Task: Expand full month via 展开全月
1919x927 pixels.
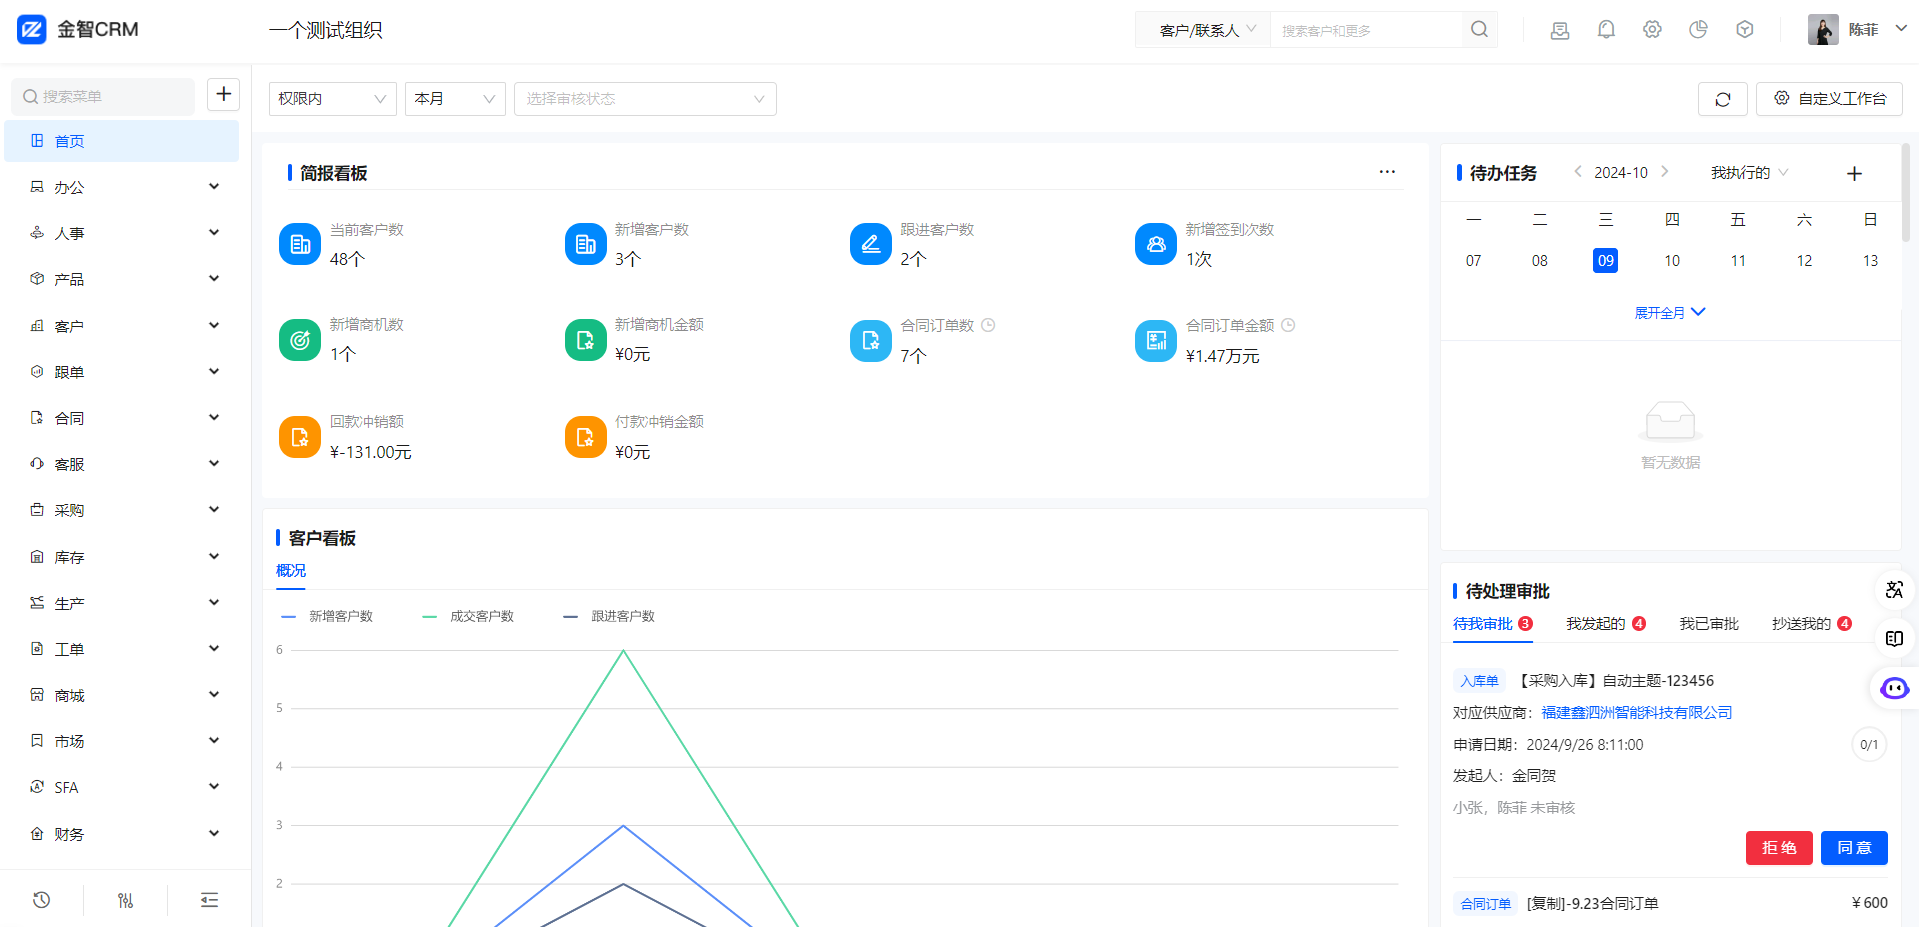Action: click(1670, 313)
